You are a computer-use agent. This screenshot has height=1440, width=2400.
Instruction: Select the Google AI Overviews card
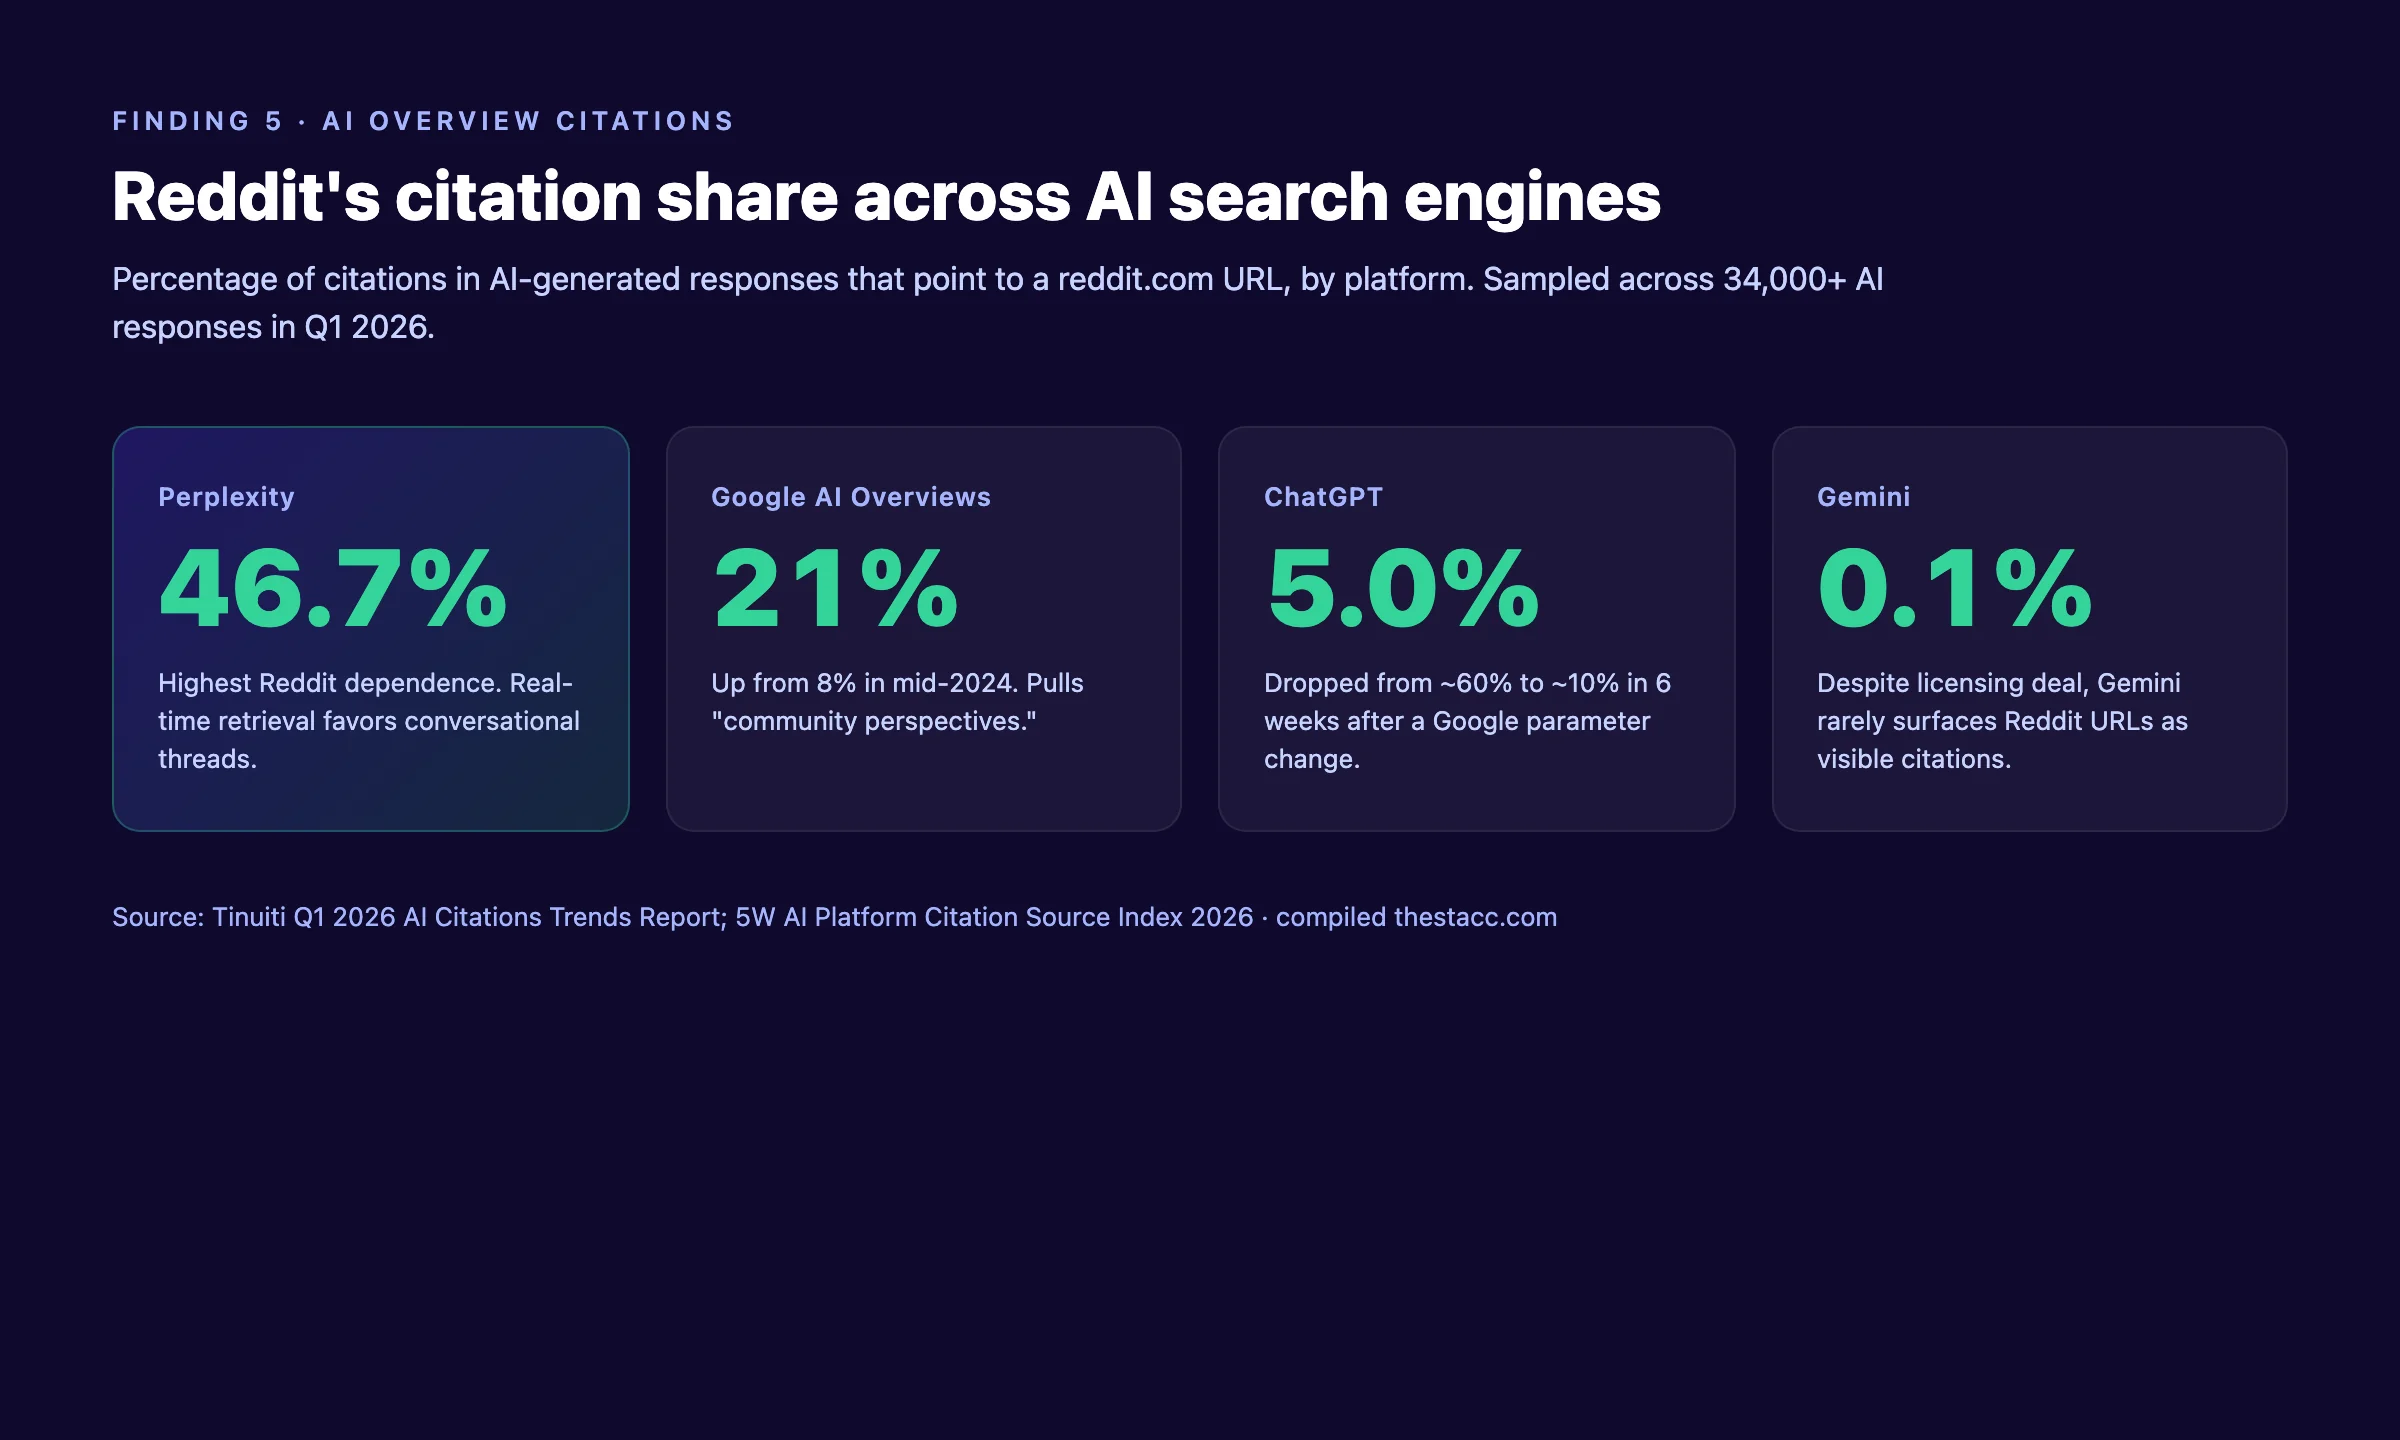point(924,629)
